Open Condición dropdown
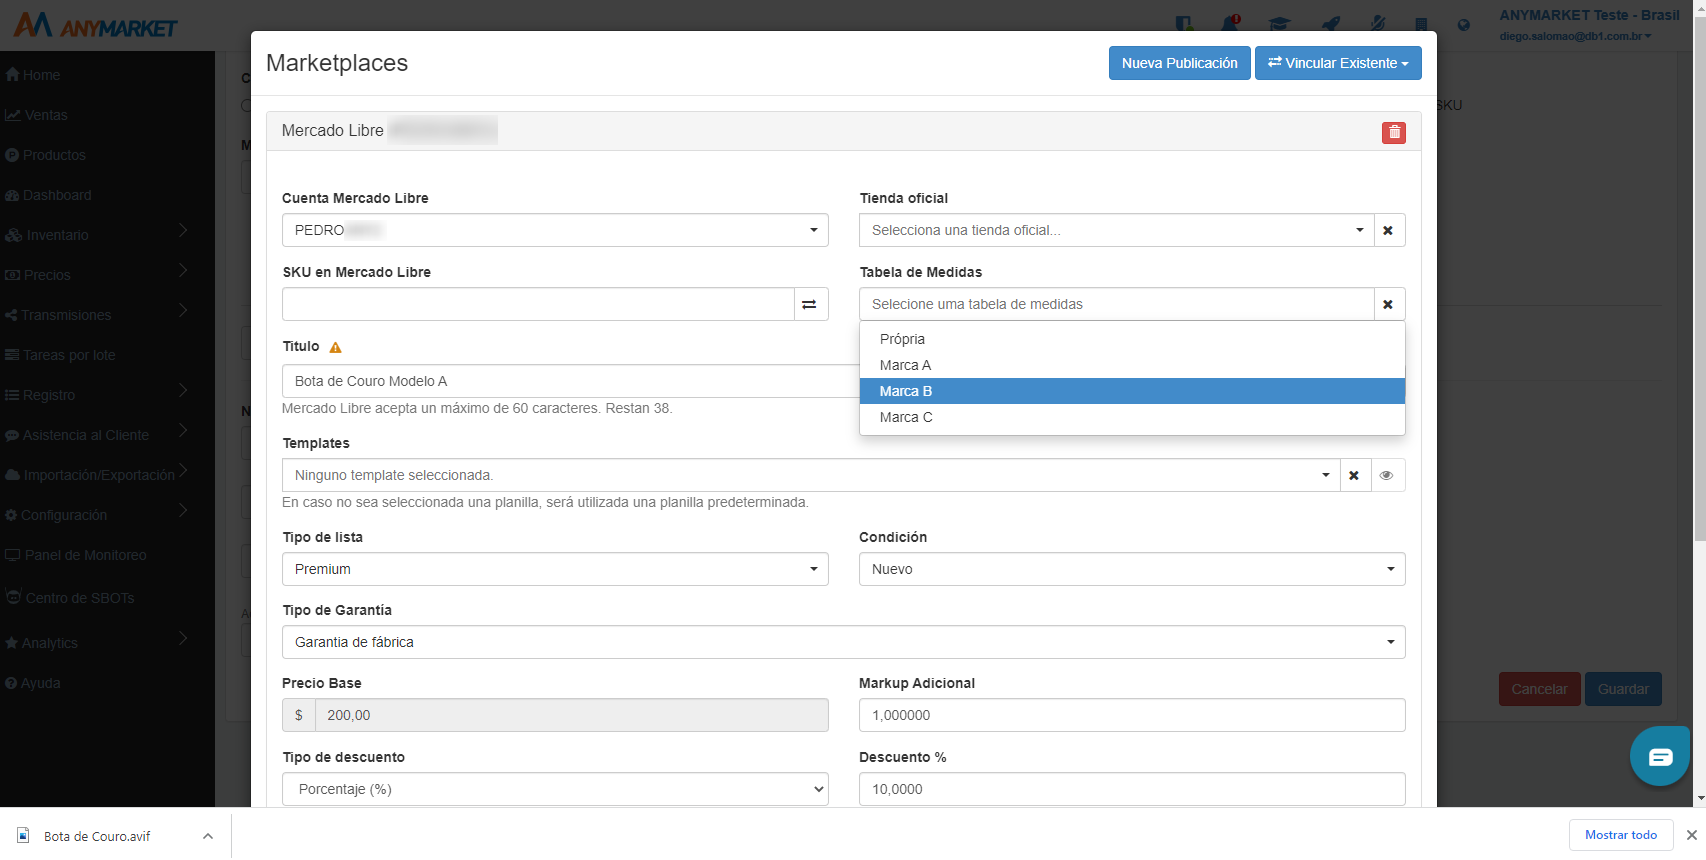1706x860 pixels. [1132, 569]
